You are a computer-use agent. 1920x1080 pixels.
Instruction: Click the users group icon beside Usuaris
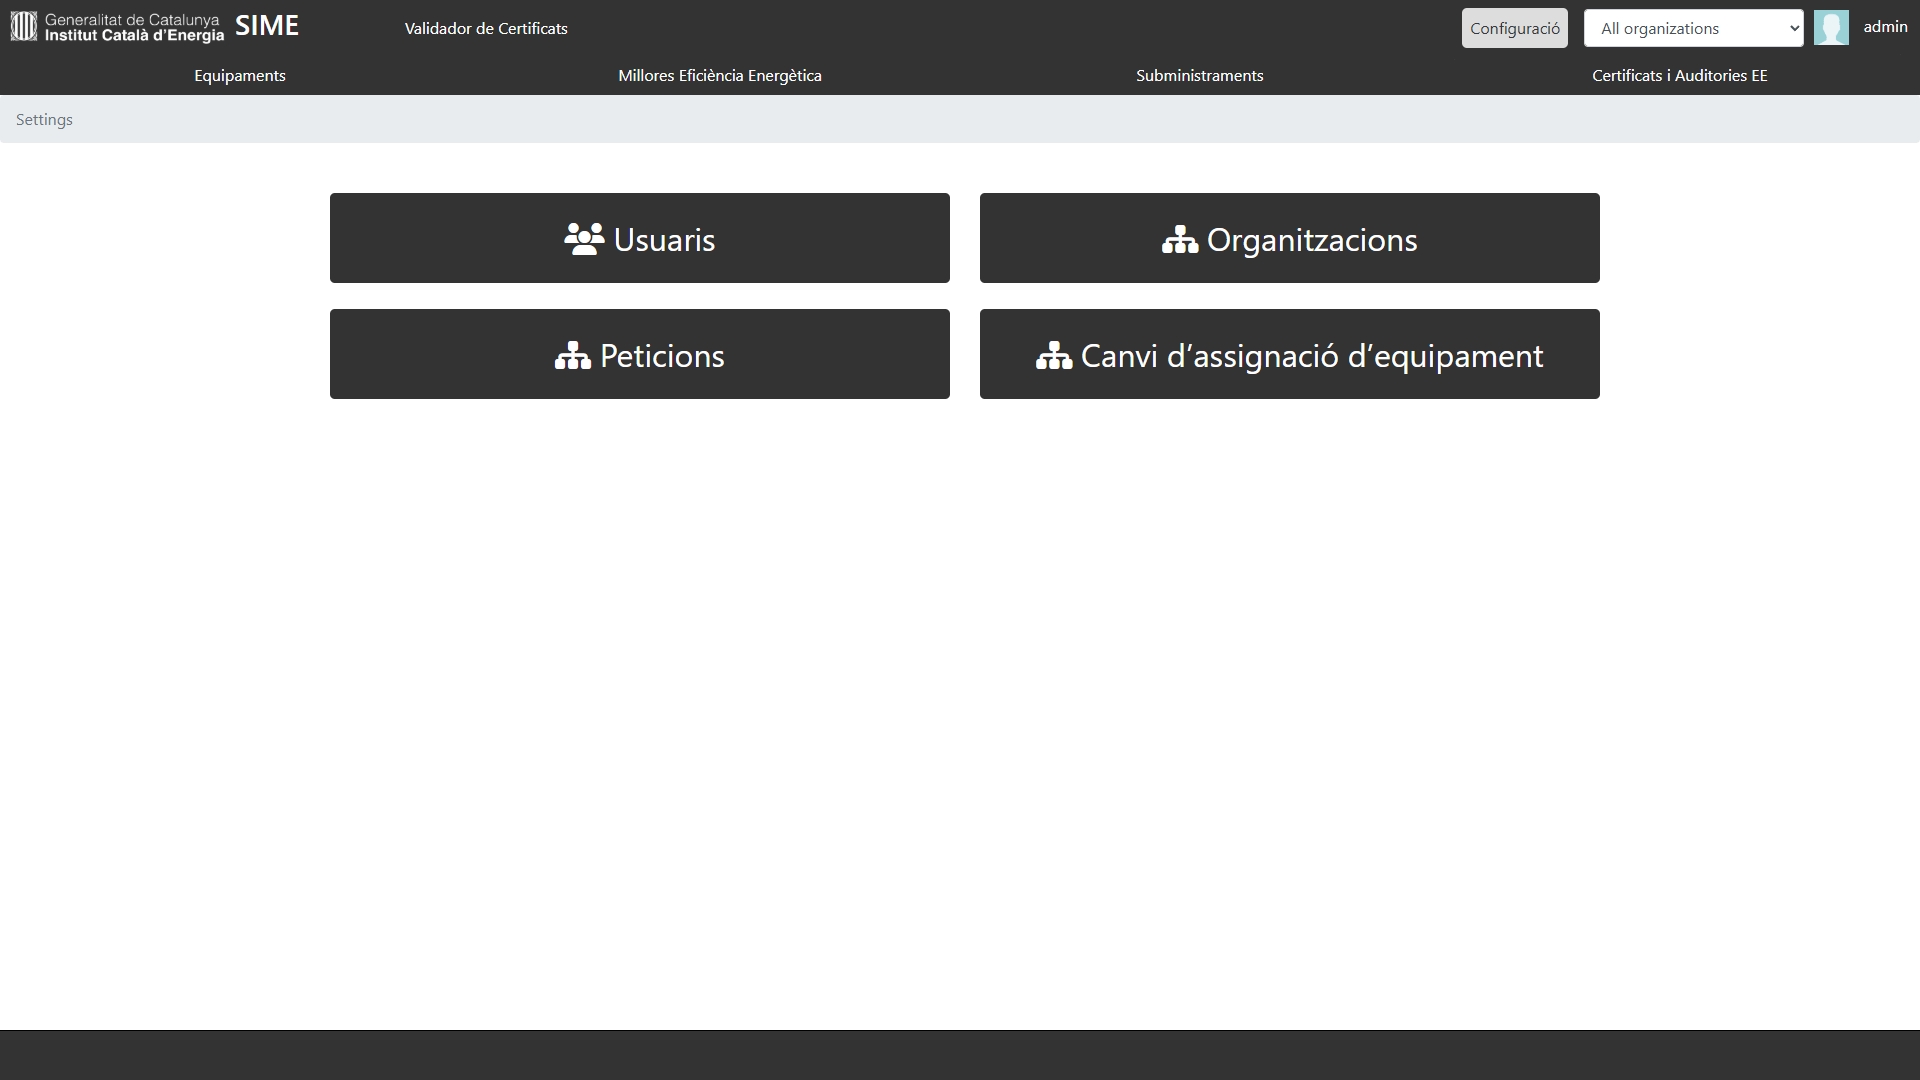click(584, 239)
